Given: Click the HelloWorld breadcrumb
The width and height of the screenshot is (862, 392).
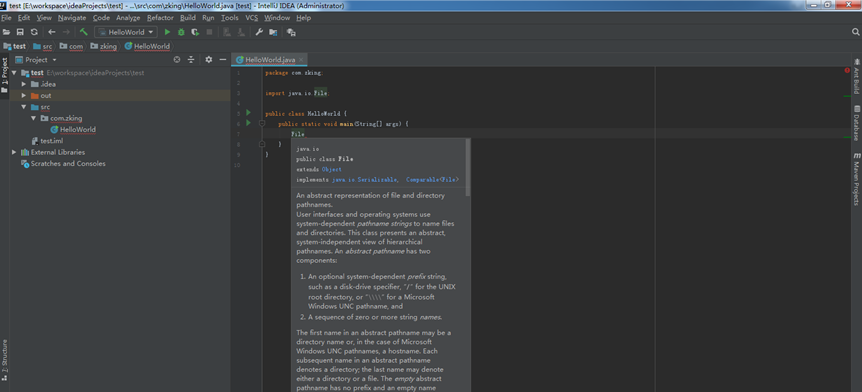Looking at the screenshot, I should [147, 46].
